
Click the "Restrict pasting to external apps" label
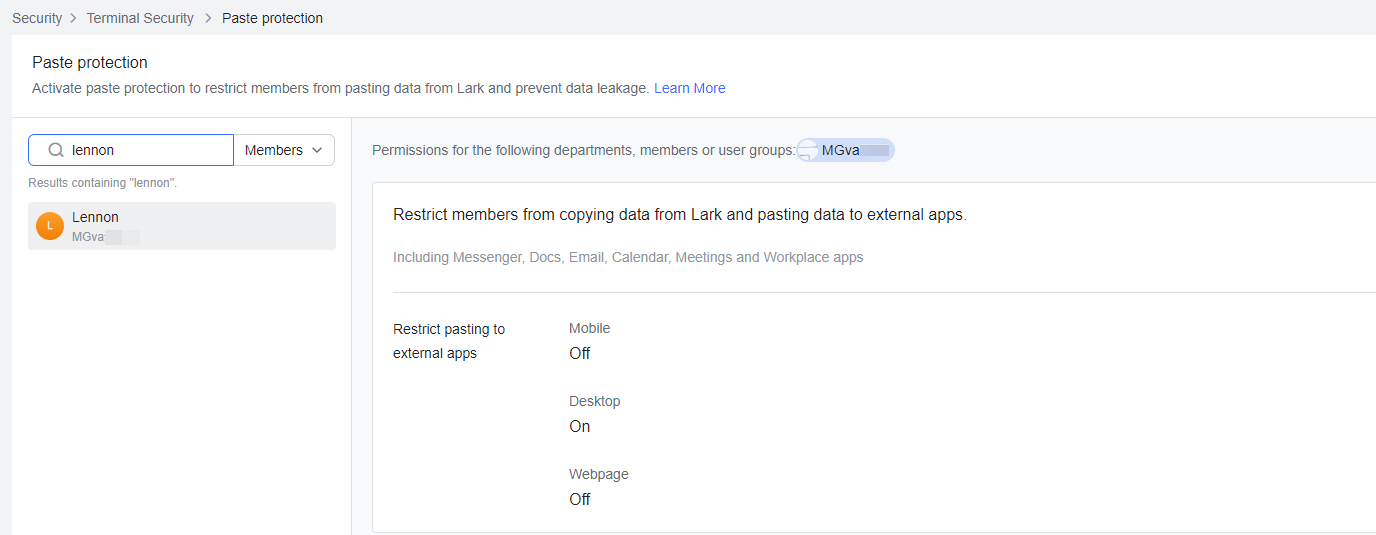click(x=449, y=341)
